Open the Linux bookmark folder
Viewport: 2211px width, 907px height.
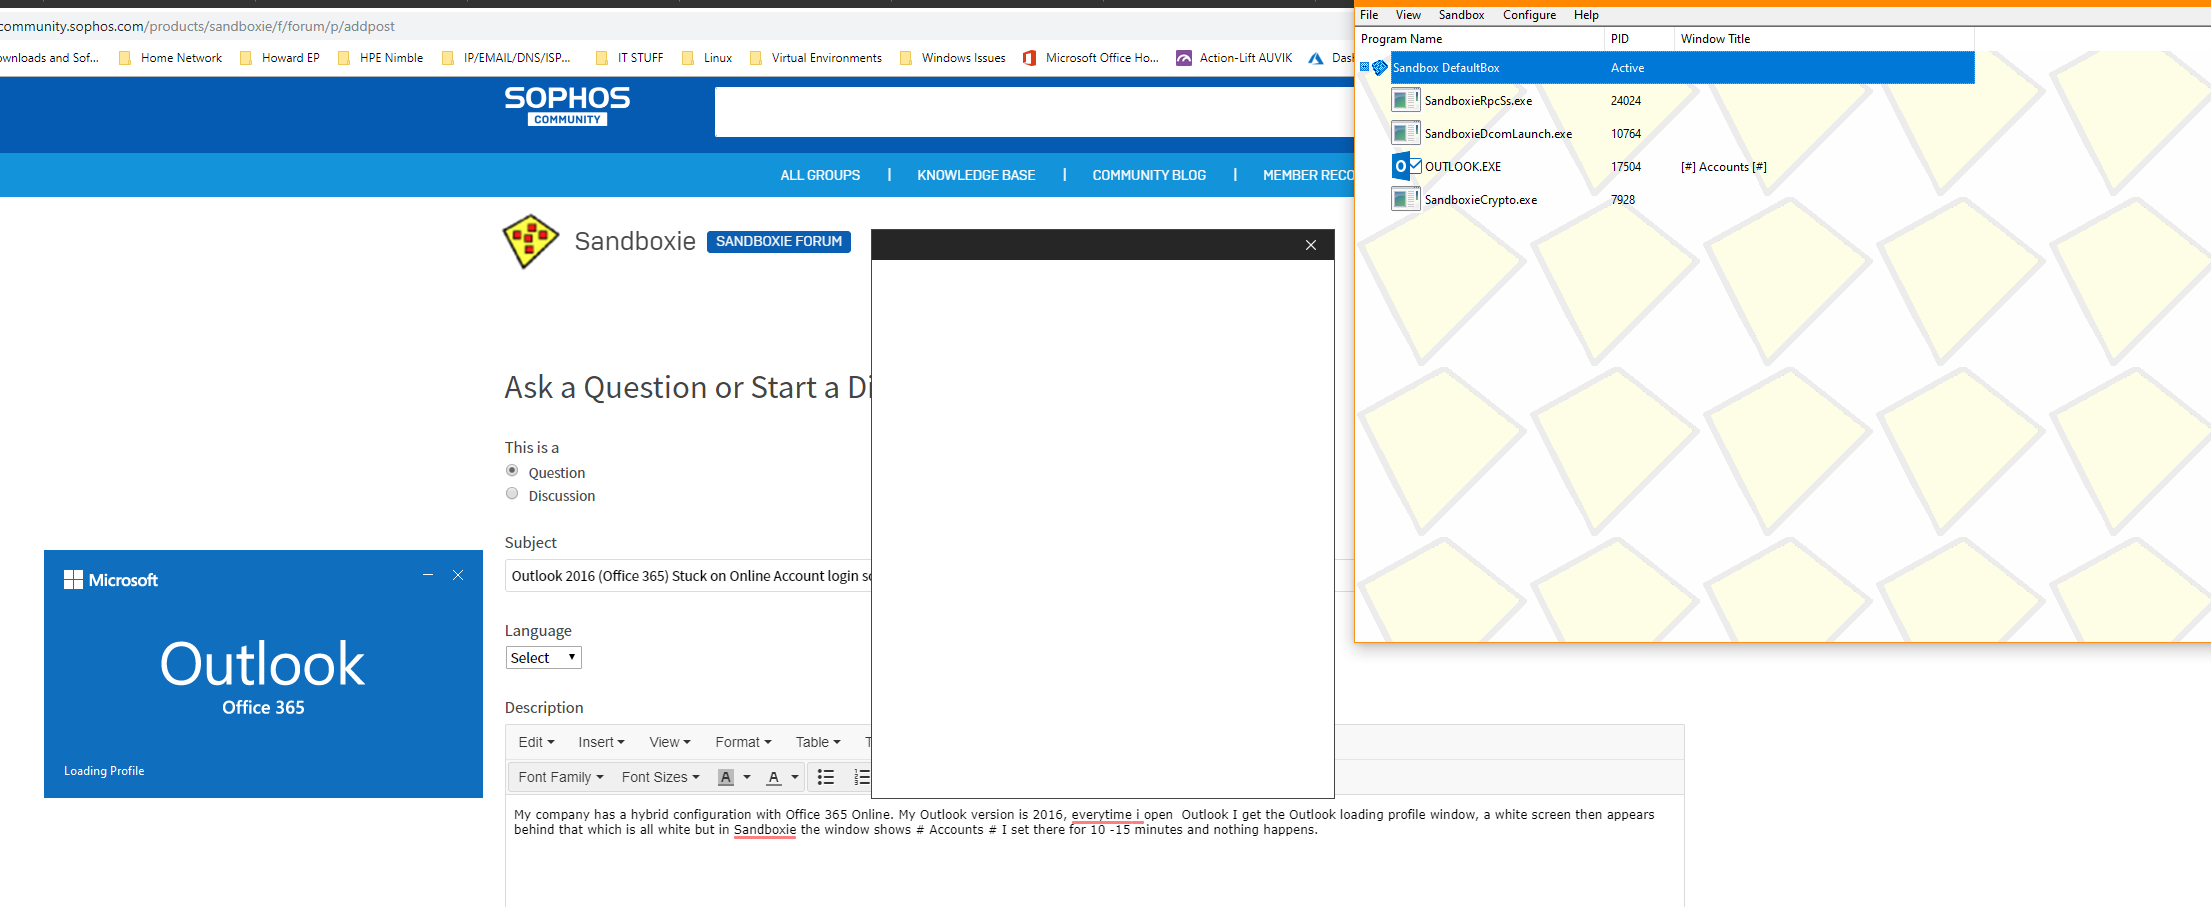[706, 58]
